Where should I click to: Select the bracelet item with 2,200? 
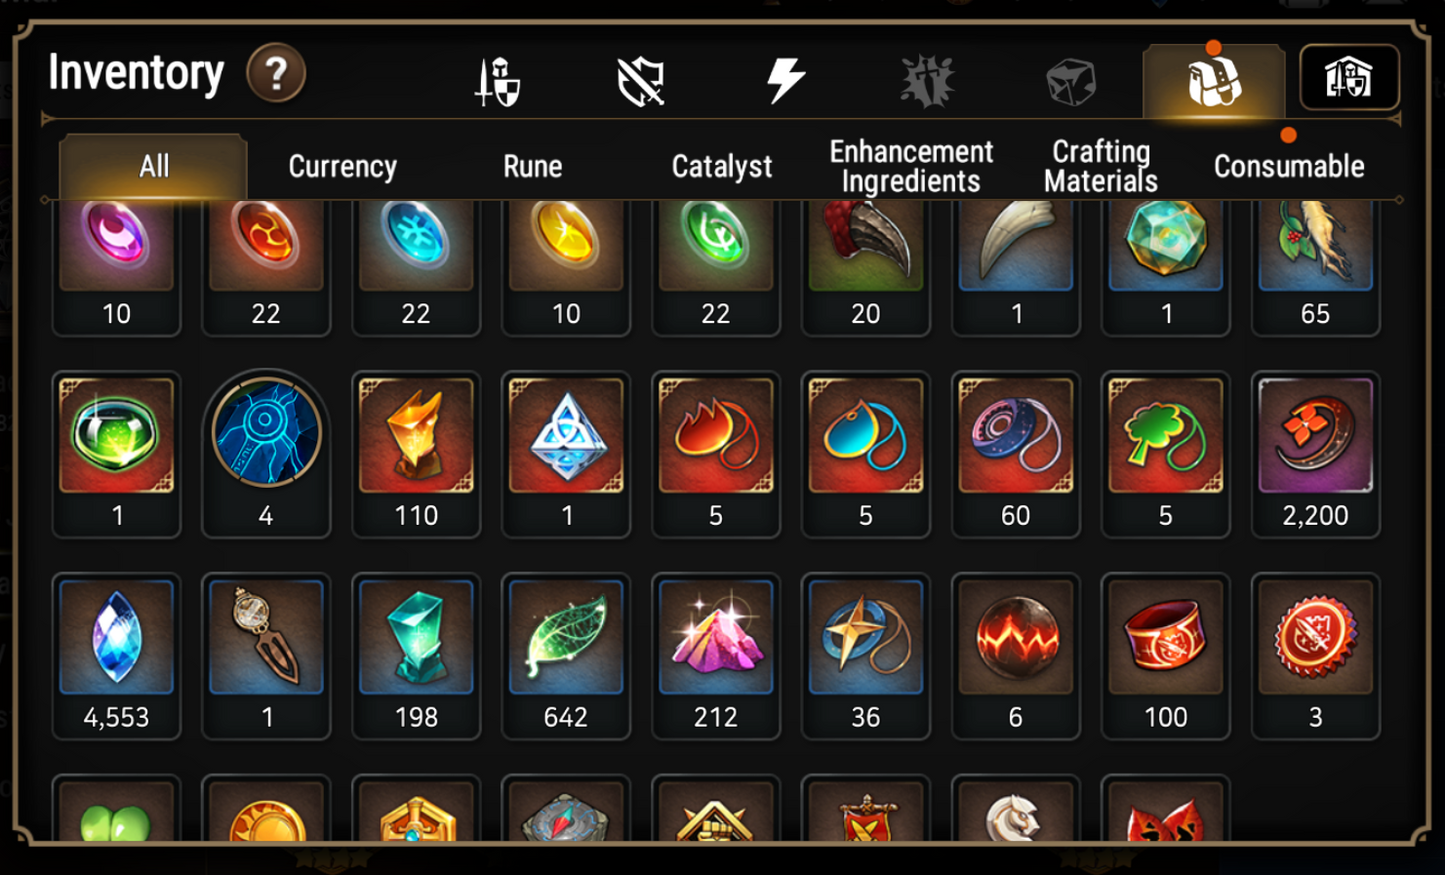tap(1316, 454)
